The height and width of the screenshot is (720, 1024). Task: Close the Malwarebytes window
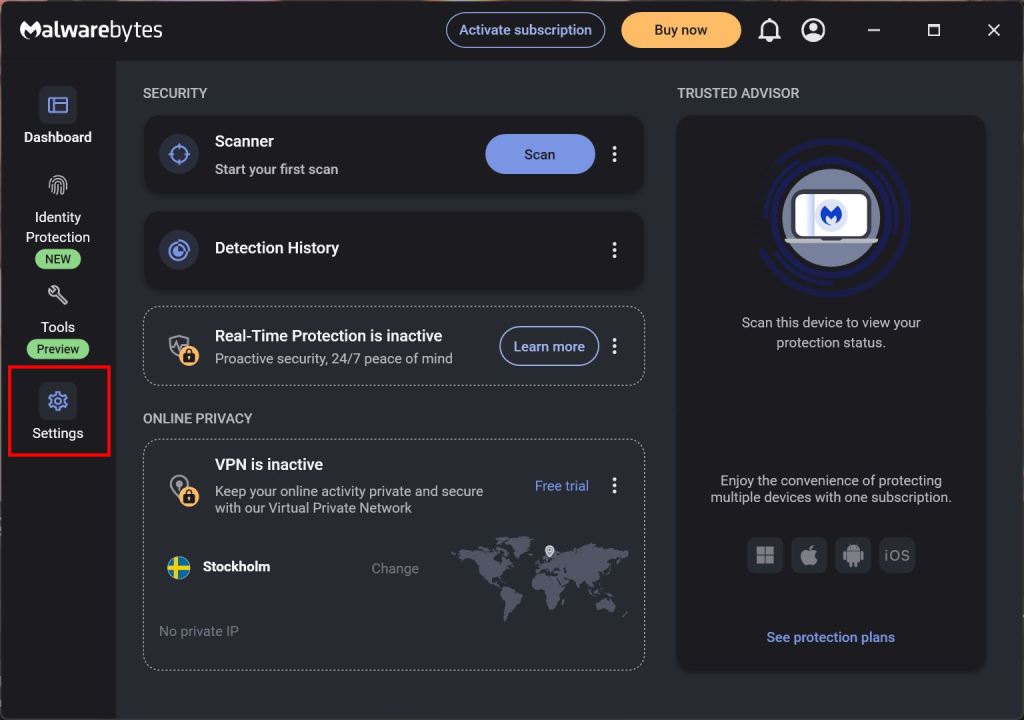pyautogui.click(x=993, y=30)
